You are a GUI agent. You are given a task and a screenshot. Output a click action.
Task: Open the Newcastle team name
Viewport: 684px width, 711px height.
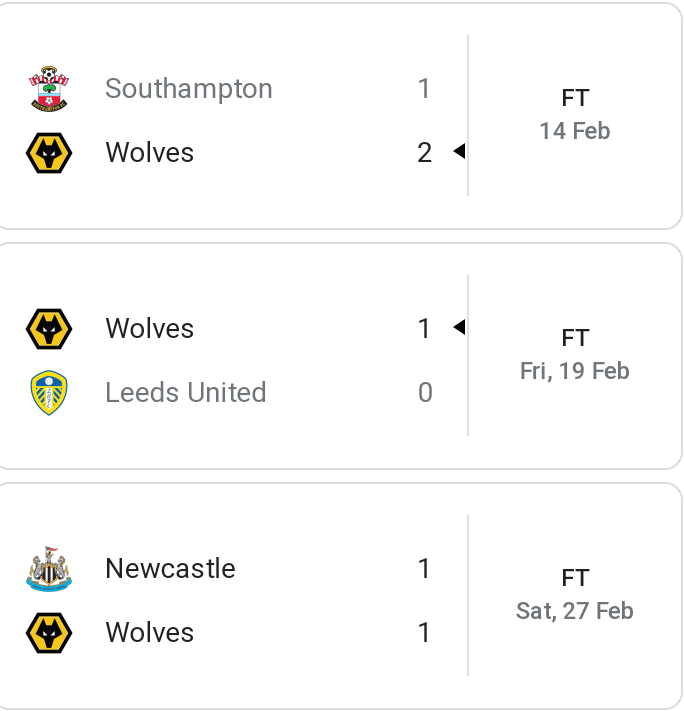171,568
